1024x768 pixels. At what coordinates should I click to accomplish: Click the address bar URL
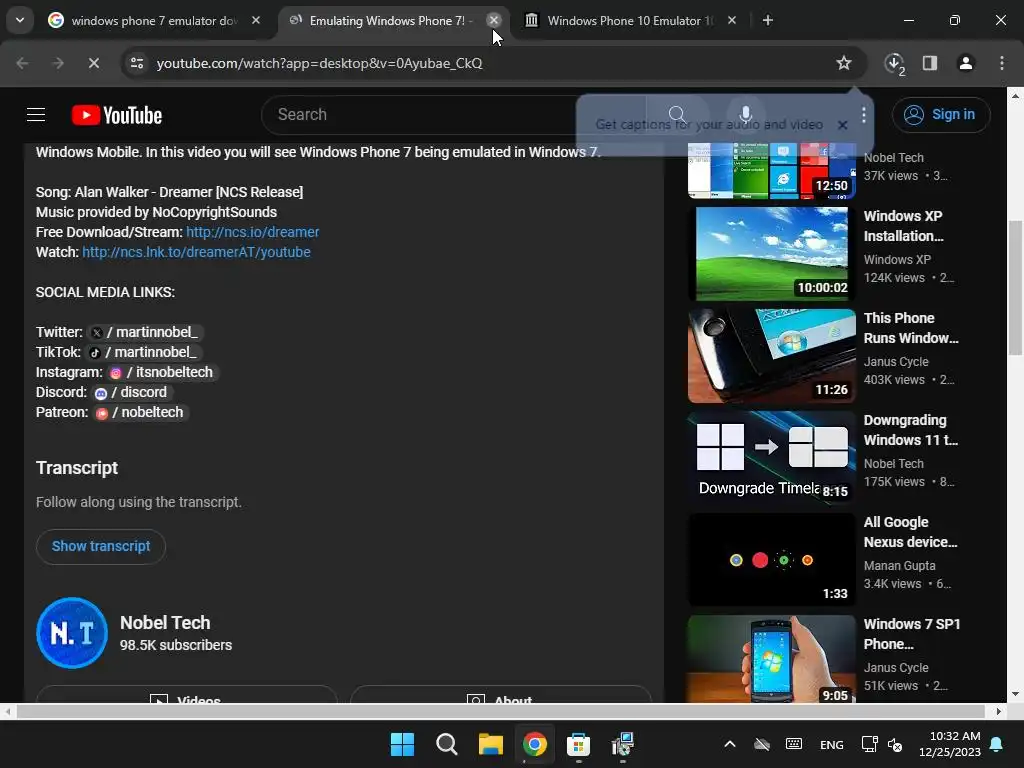tap(319, 63)
